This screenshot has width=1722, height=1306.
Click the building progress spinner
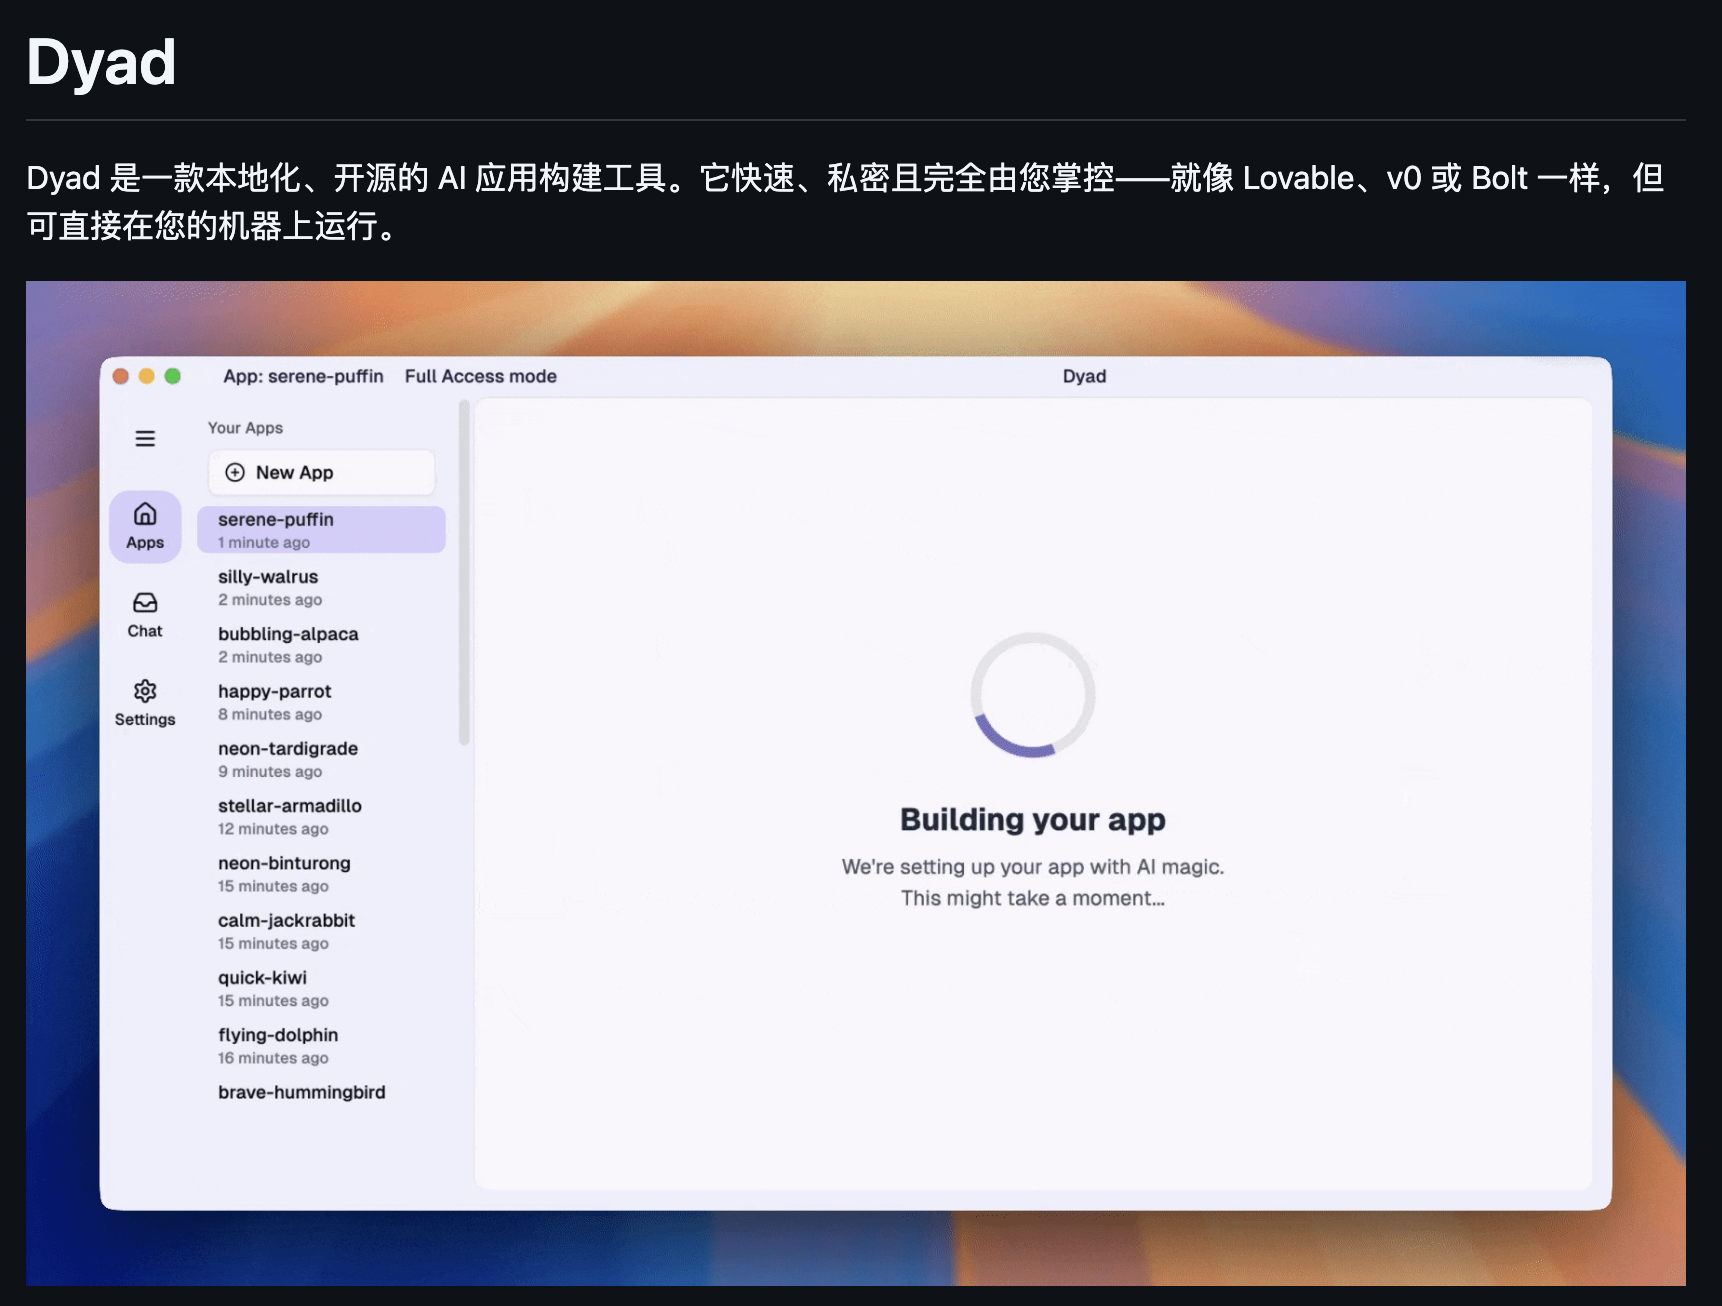pos(1032,695)
